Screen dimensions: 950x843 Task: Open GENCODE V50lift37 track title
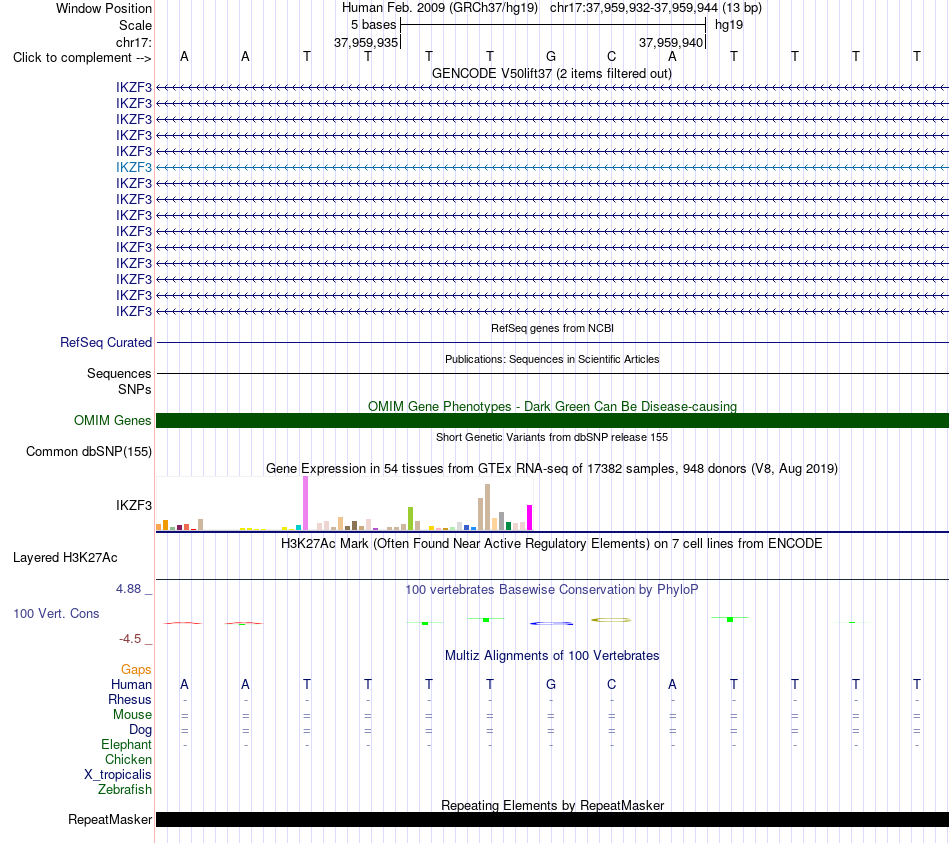pyautogui.click(x=551, y=73)
